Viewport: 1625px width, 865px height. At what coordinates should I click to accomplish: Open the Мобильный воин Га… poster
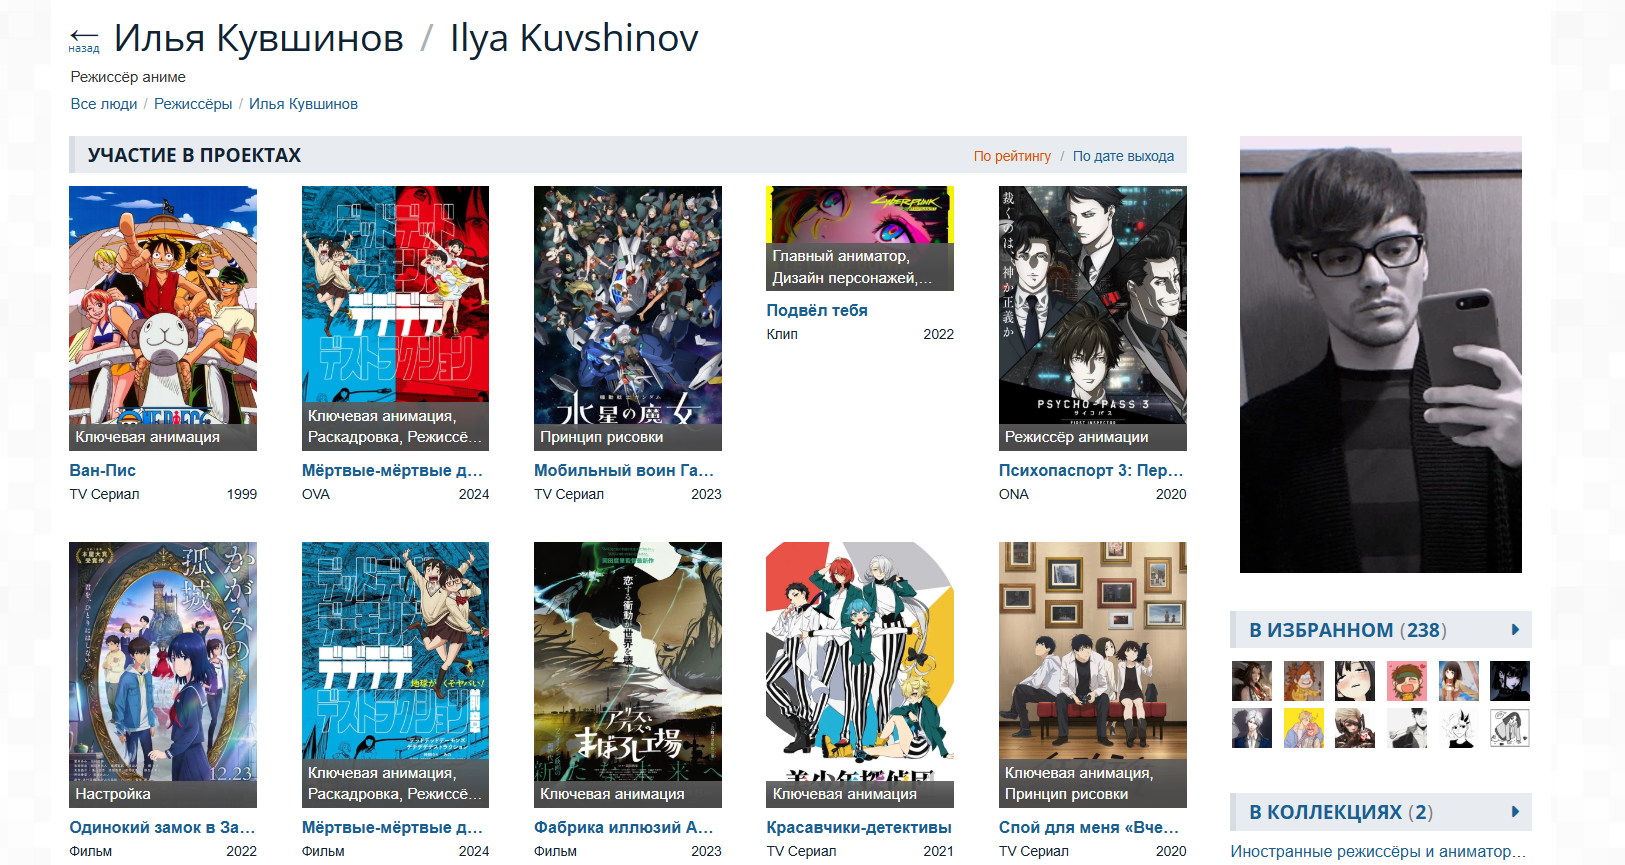click(628, 318)
